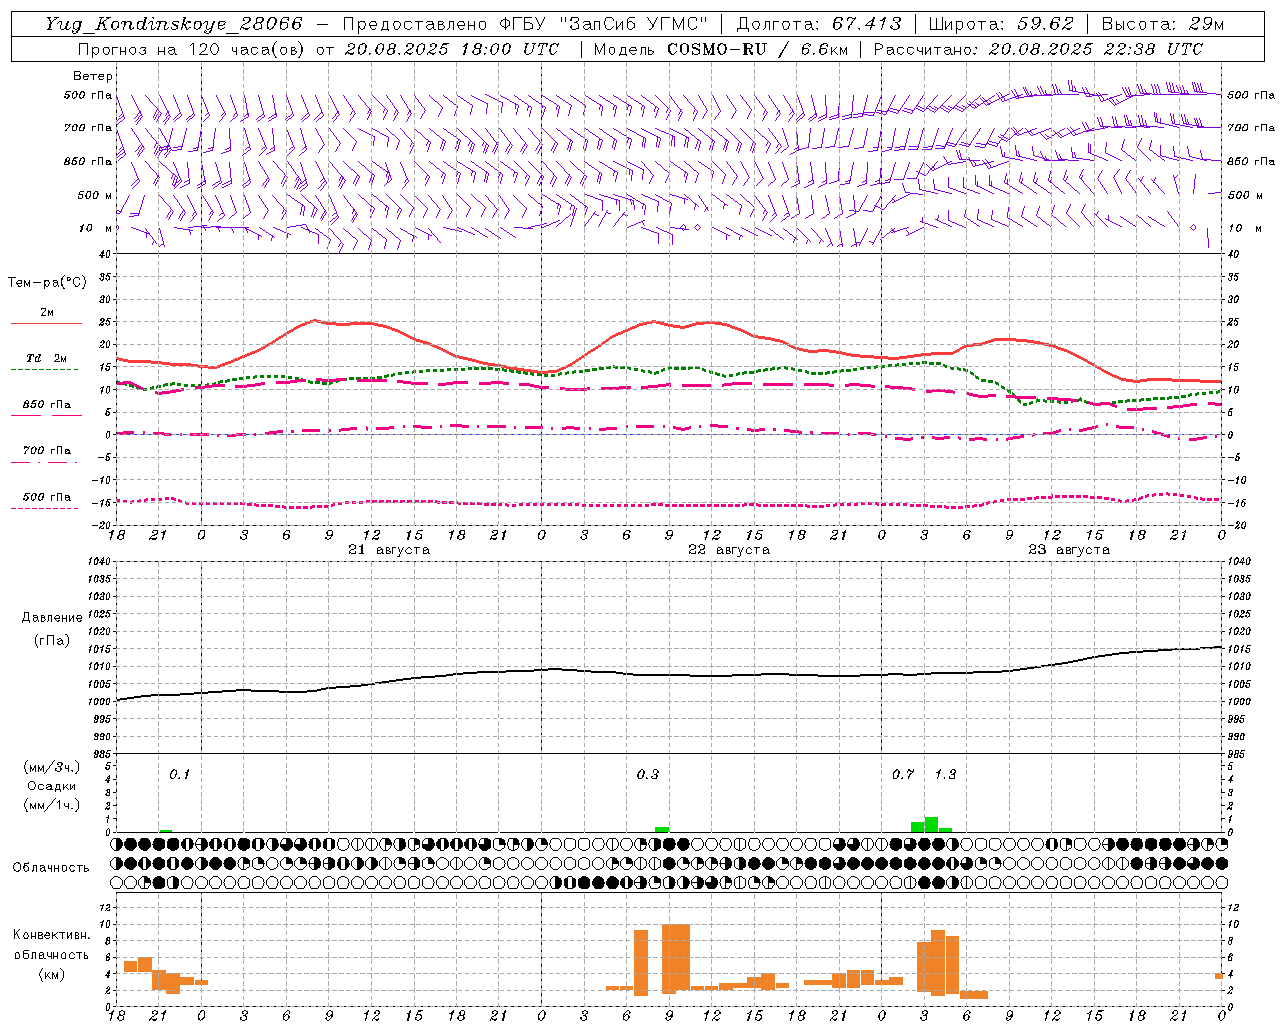Click the Осадки precipitation label
1280x1024 pixels.
pyautogui.click(x=52, y=786)
